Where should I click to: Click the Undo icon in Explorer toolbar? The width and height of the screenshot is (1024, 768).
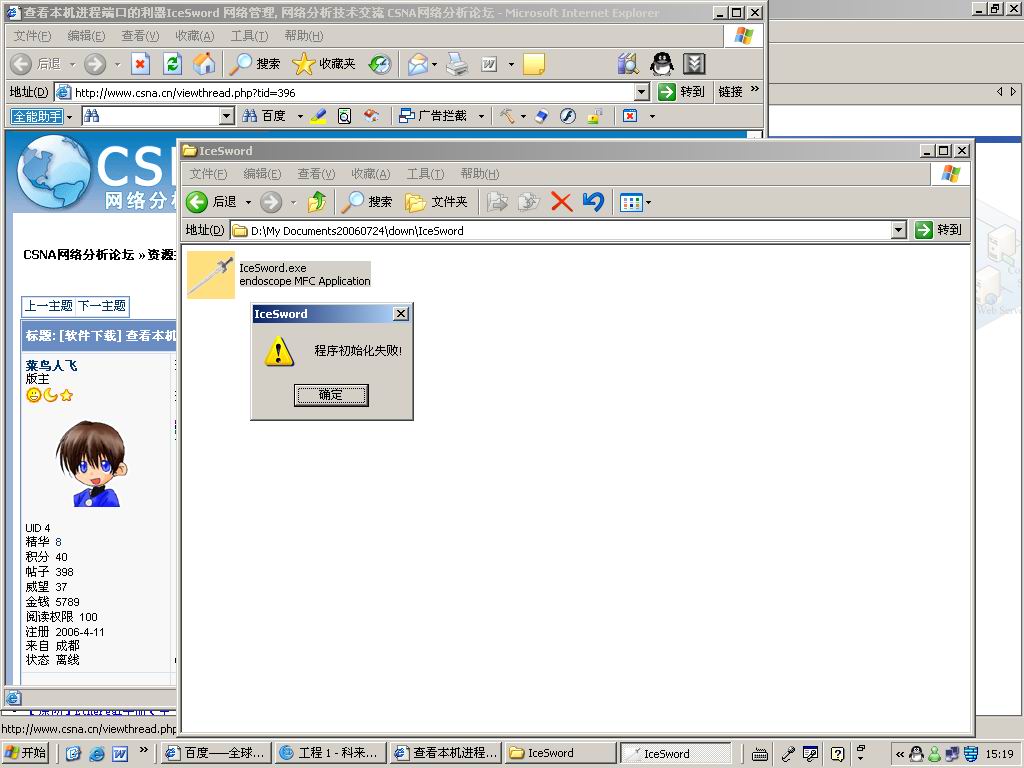click(593, 202)
